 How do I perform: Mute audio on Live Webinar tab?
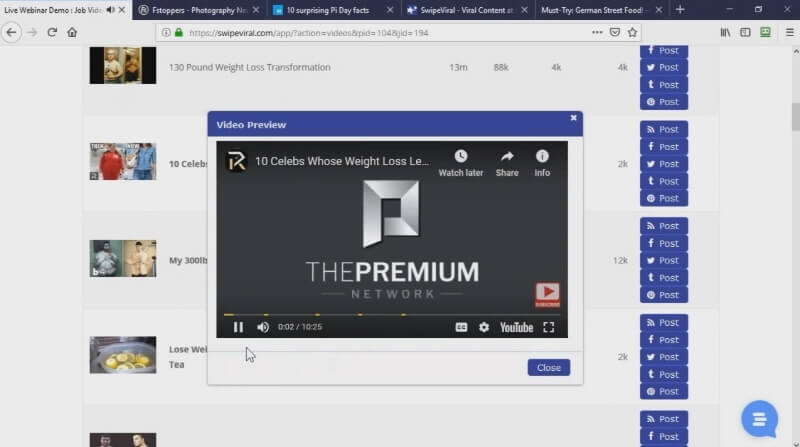click(x=110, y=10)
